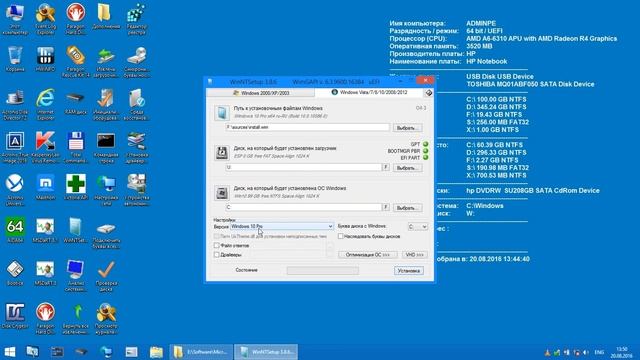Click tools icon right of WinNTSetup tabs
Viewport: 640px width, 360px height.
[x=429, y=93]
